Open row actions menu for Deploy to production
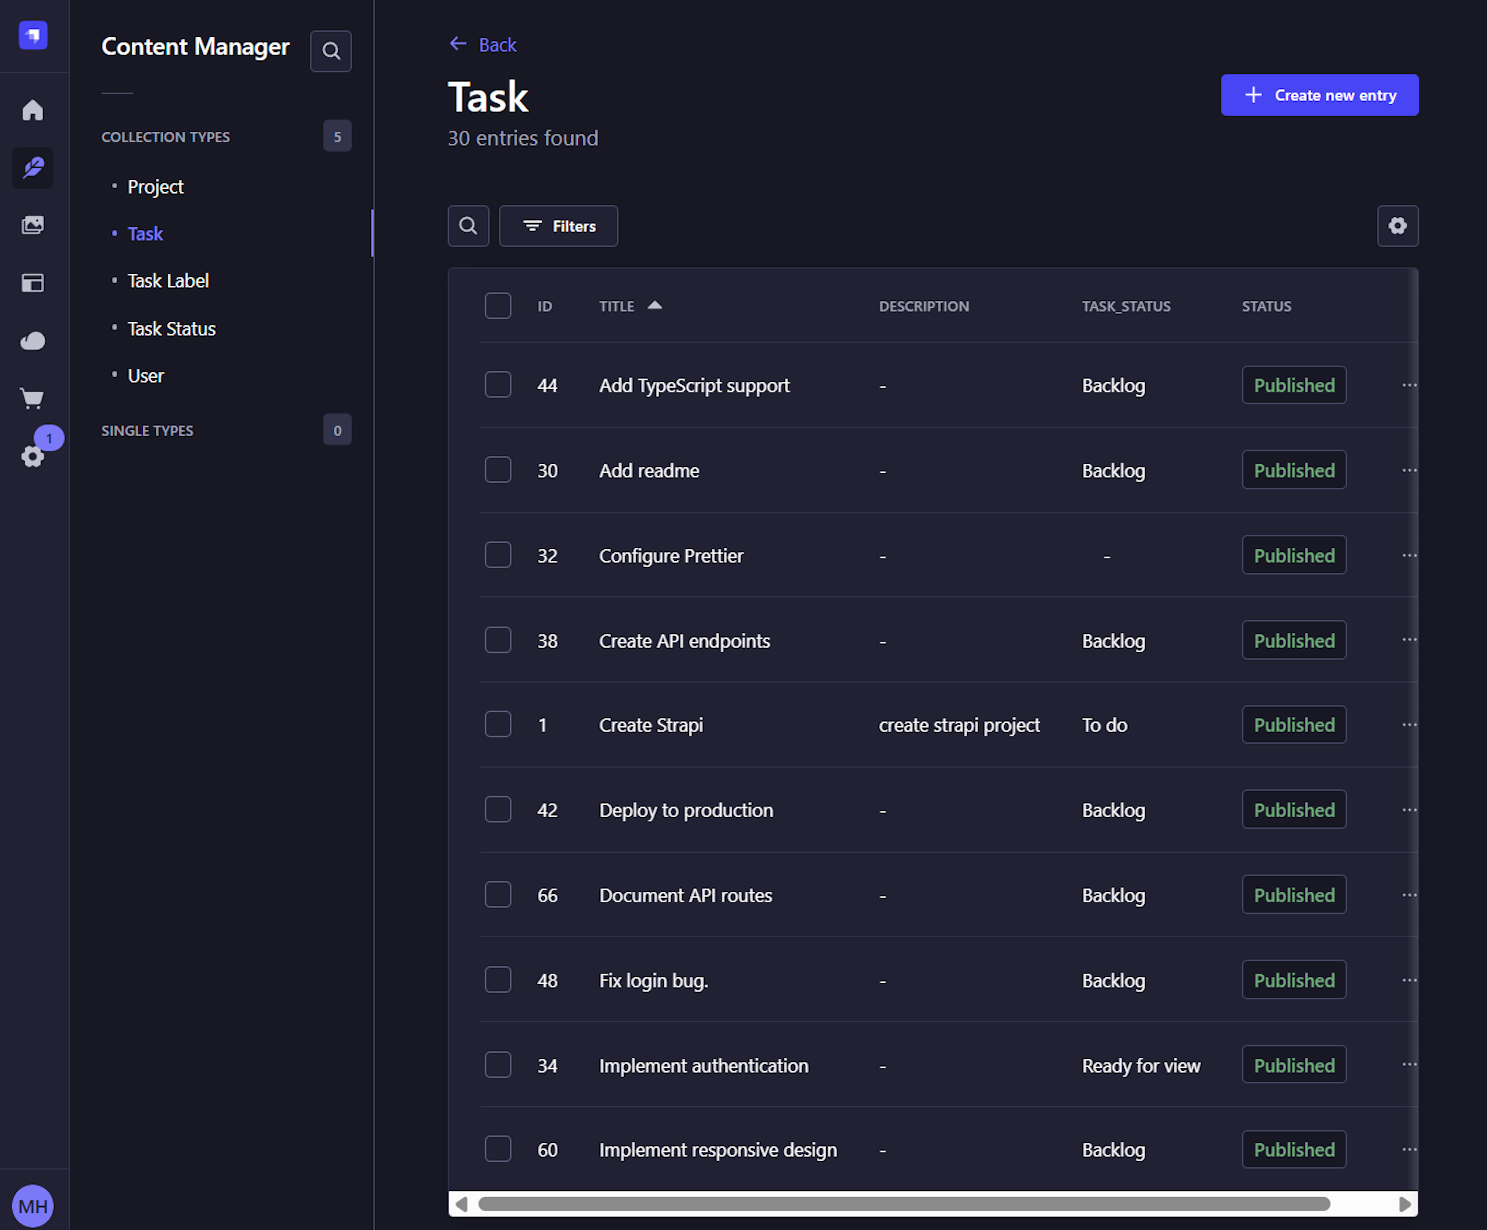The width and height of the screenshot is (1487, 1230). click(1409, 810)
